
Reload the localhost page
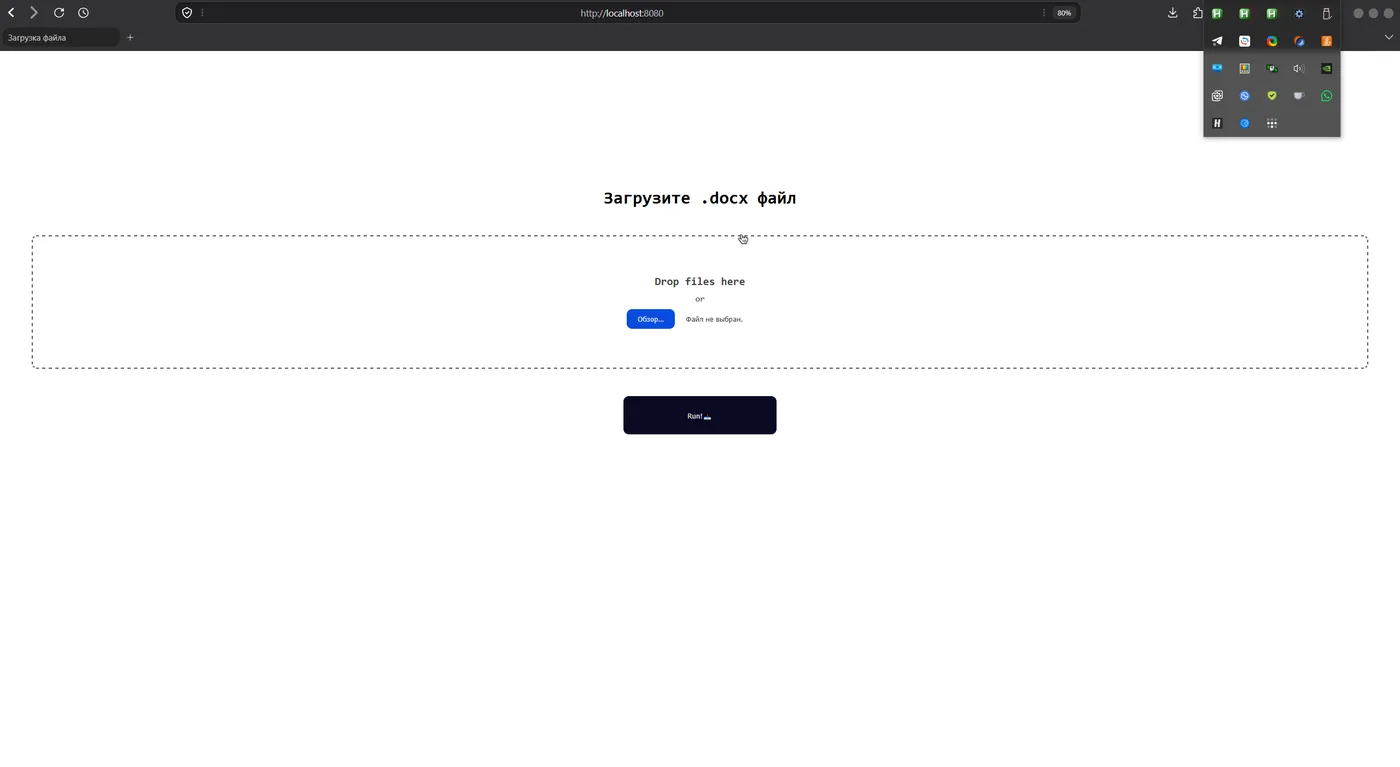tap(59, 13)
